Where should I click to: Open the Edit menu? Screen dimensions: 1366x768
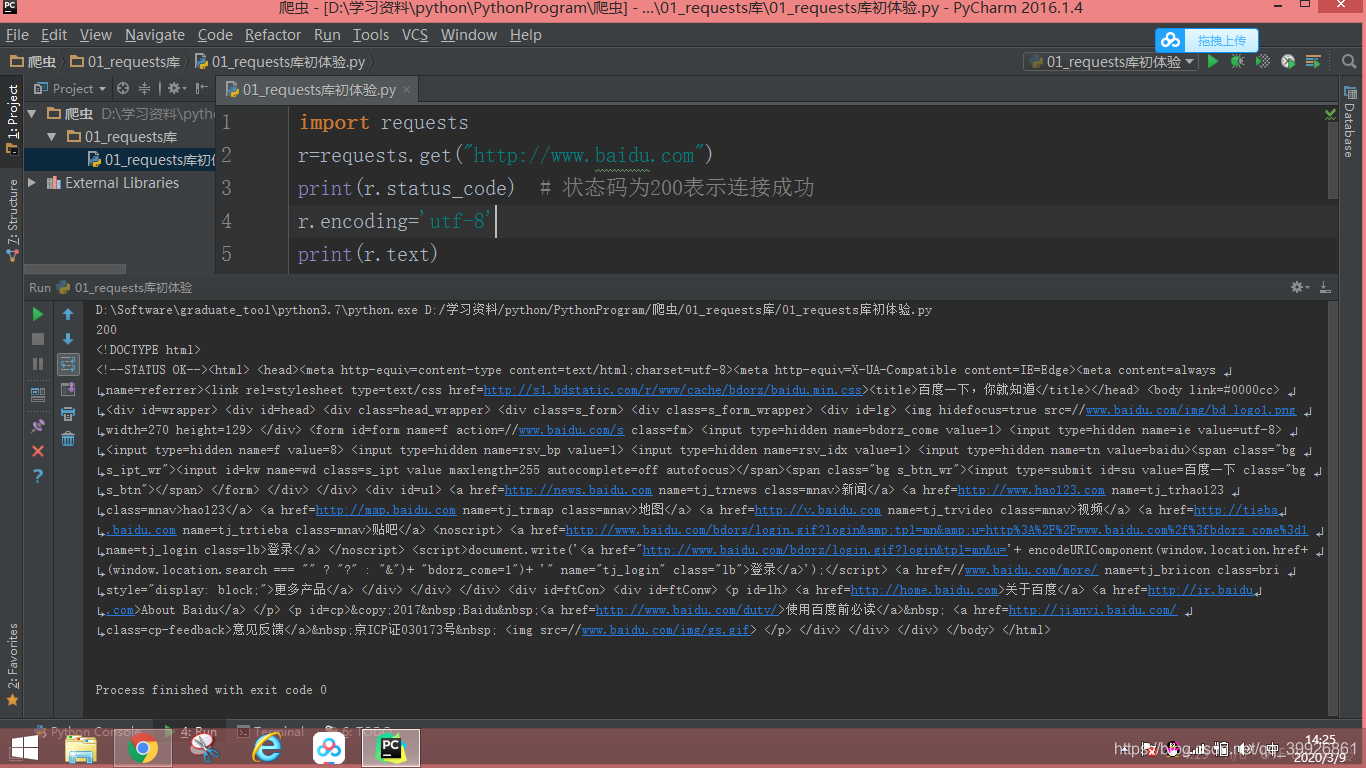(54, 35)
